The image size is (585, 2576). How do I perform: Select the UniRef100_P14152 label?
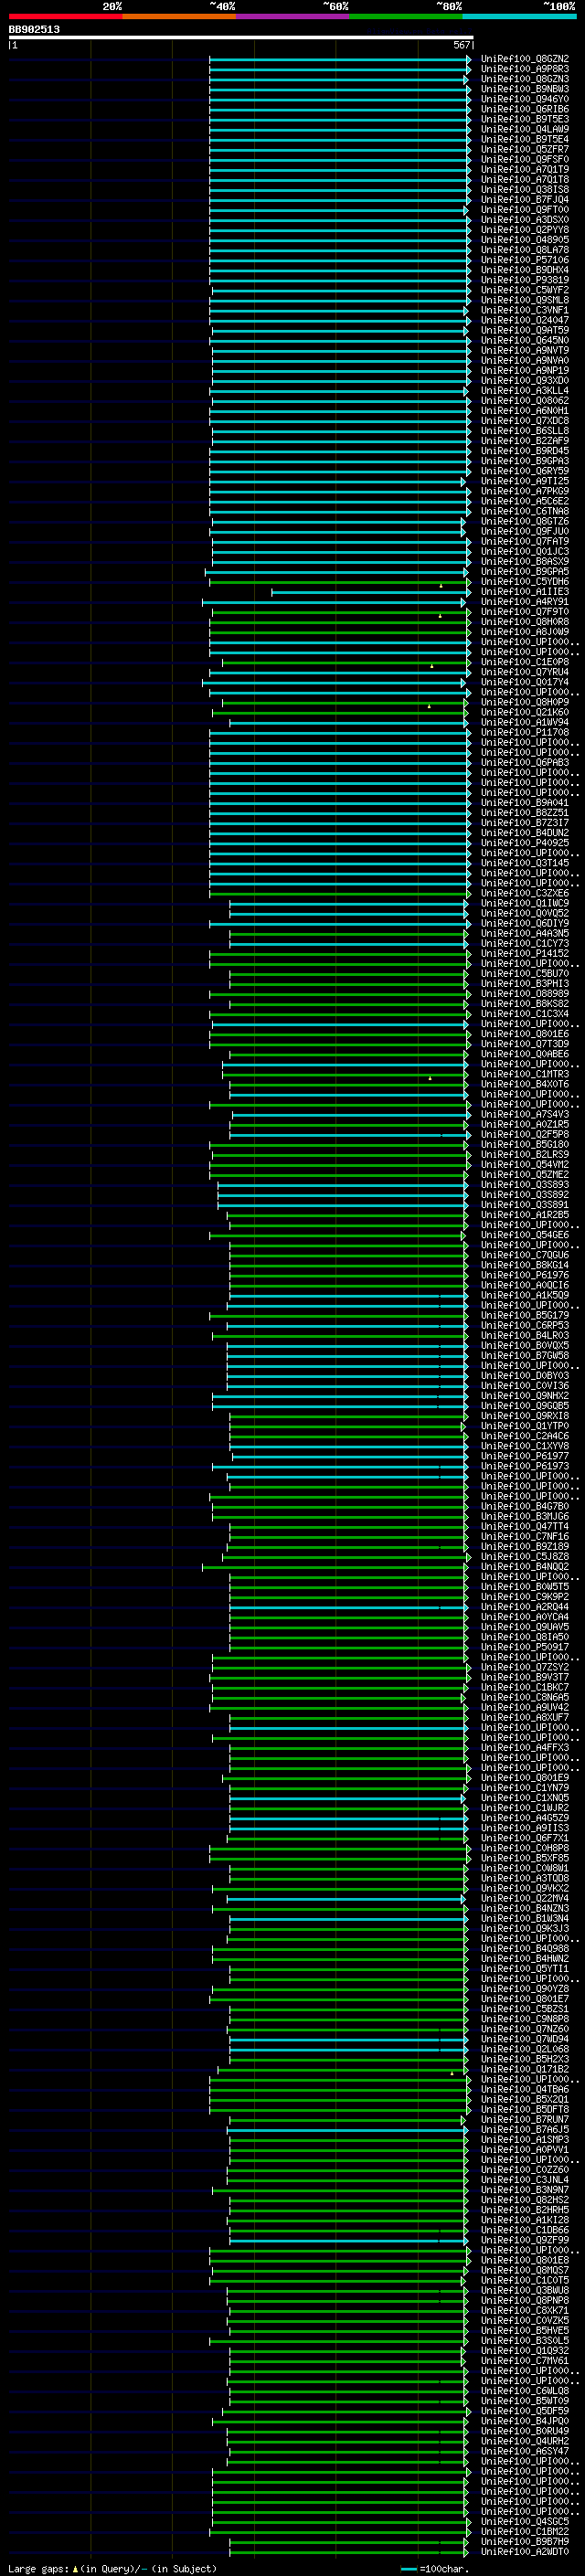click(525, 954)
